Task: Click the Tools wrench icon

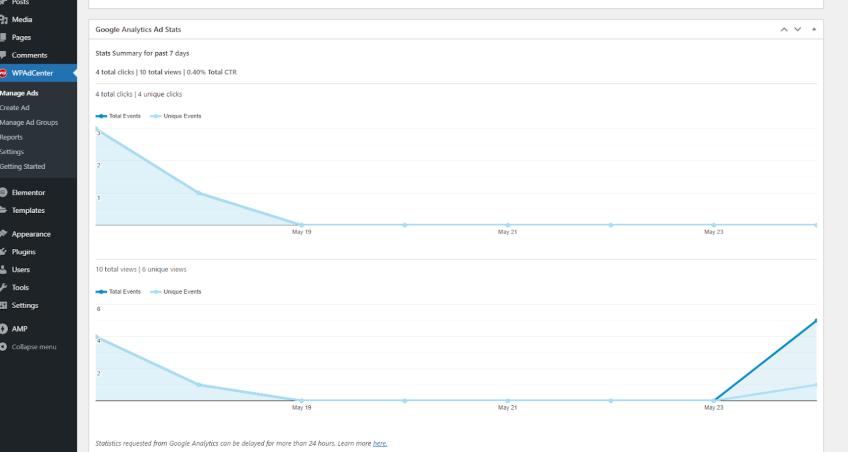Action: pos(3,288)
